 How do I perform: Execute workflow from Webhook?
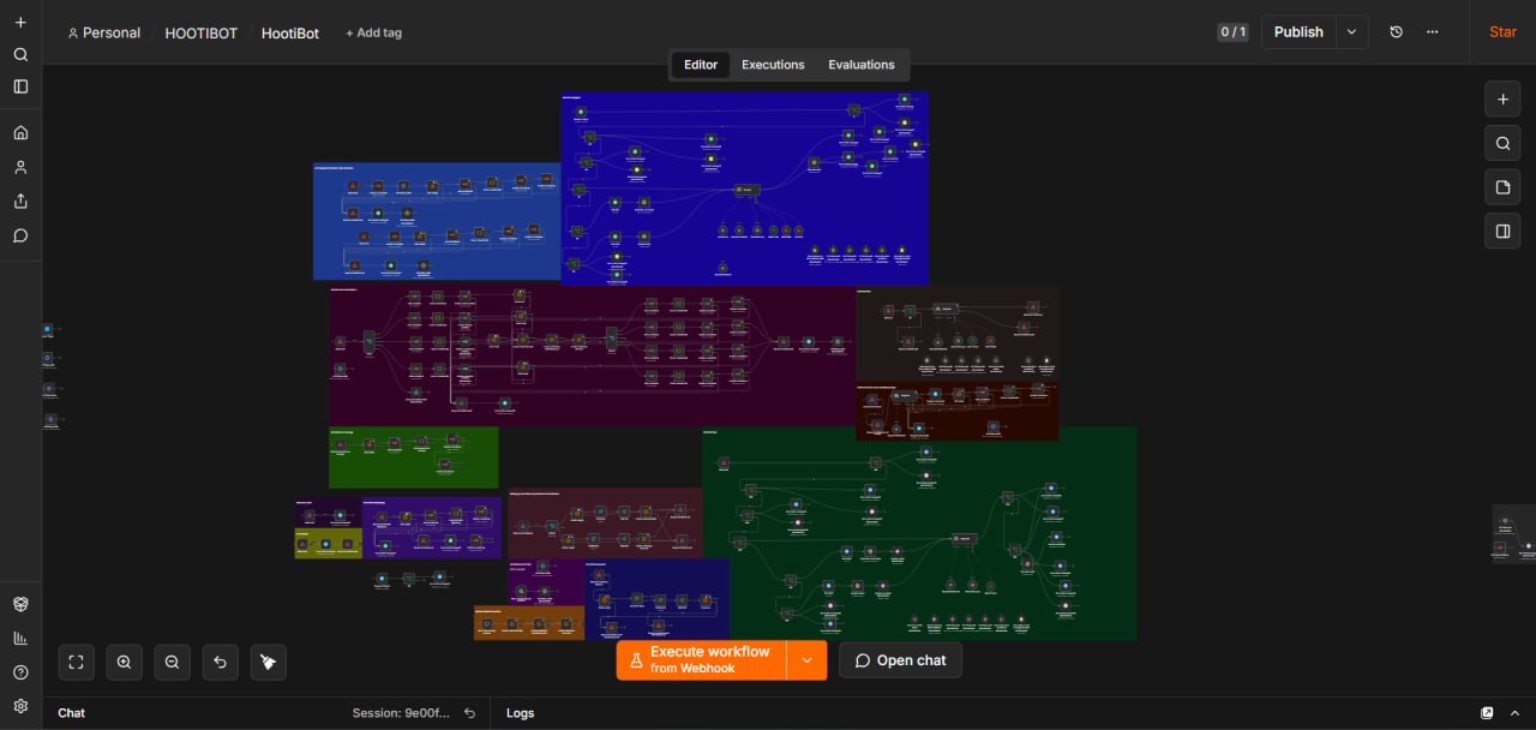(x=701, y=660)
